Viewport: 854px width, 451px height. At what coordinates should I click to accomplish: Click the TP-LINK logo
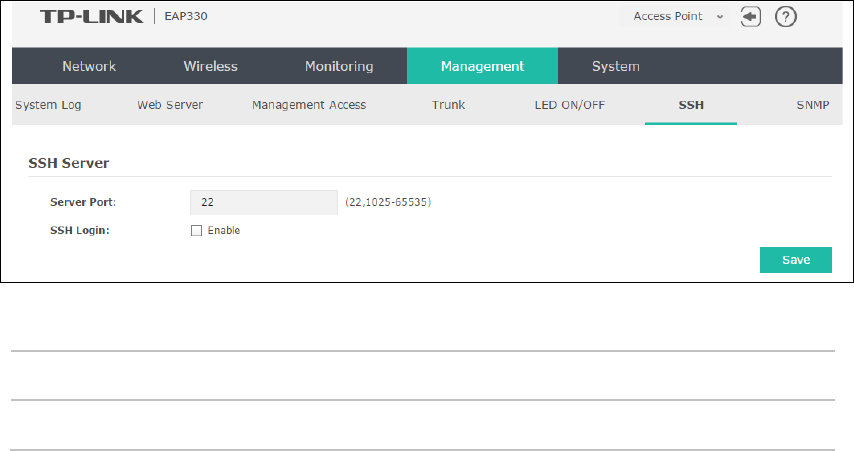click(92, 16)
